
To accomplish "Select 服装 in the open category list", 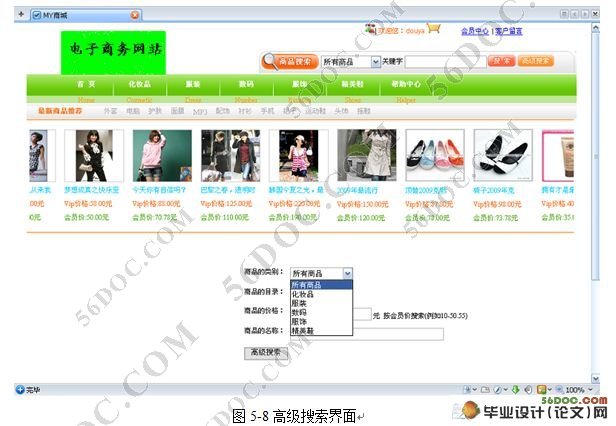I will pyautogui.click(x=321, y=303).
